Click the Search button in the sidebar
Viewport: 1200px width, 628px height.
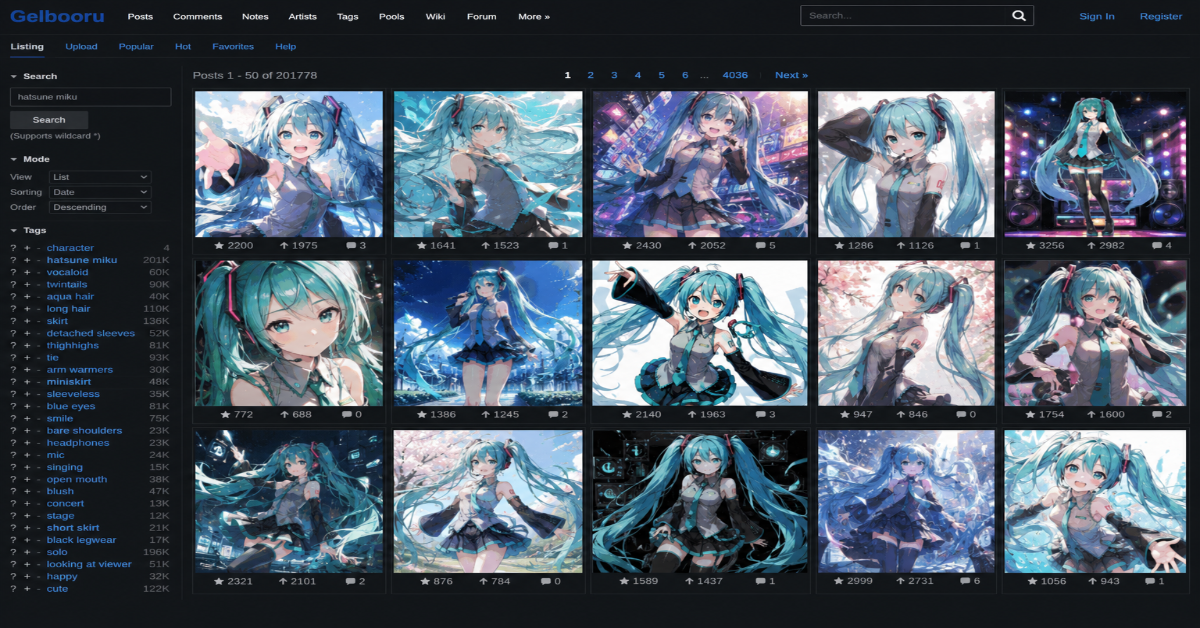[x=49, y=119]
